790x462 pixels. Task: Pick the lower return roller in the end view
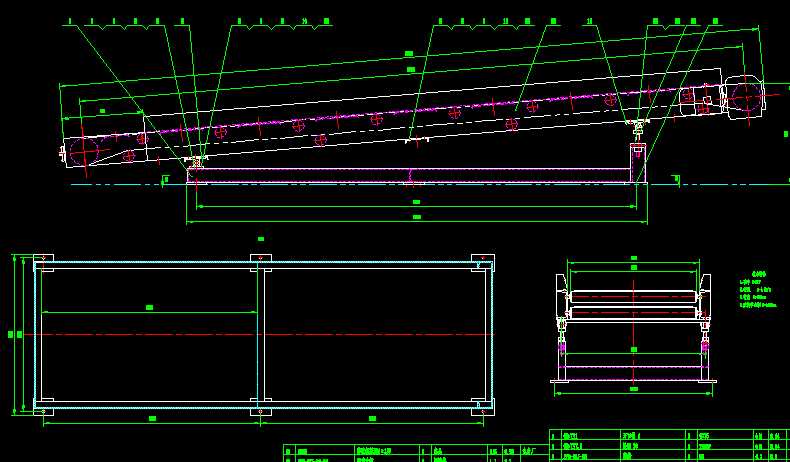pyautogui.click(x=633, y=312)
